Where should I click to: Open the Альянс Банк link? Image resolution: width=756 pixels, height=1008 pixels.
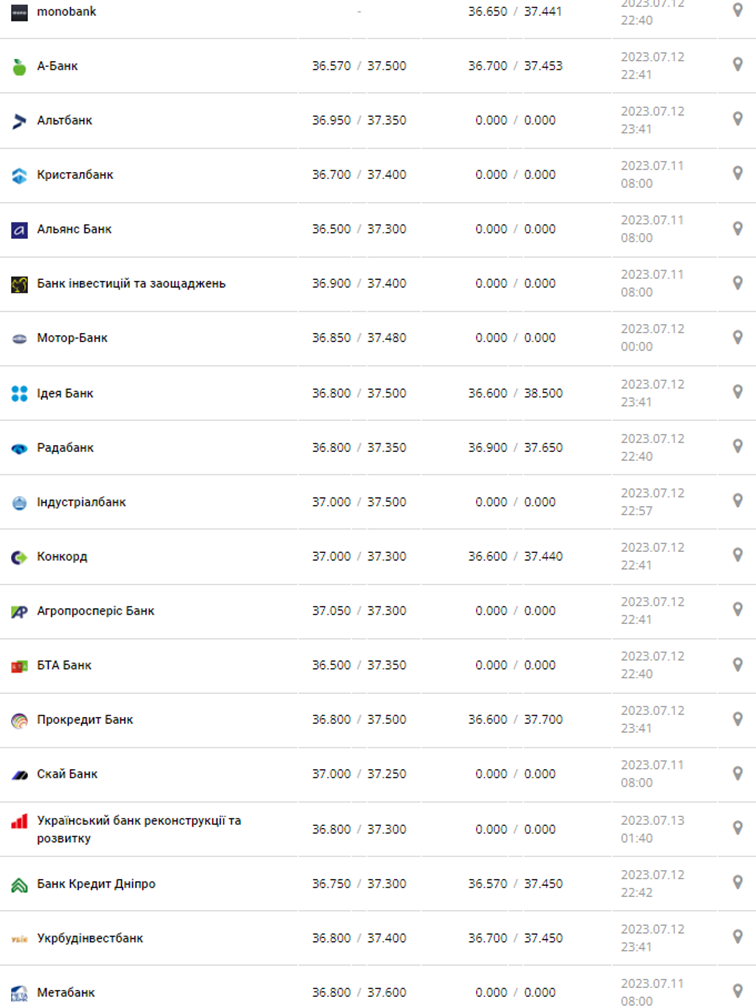pos(74,229)
